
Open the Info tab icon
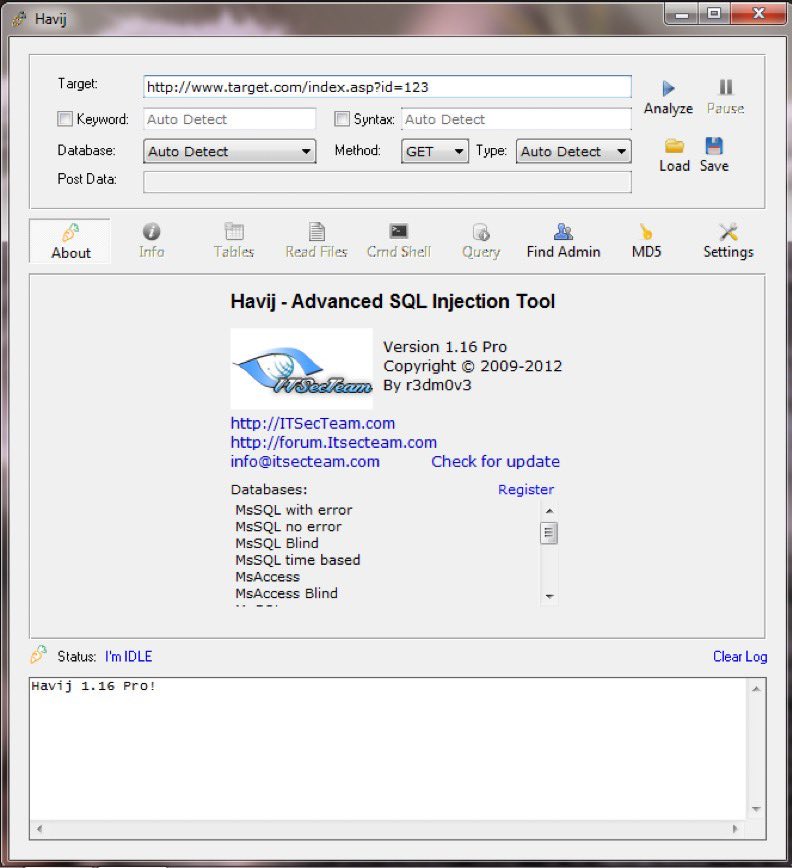151,231
